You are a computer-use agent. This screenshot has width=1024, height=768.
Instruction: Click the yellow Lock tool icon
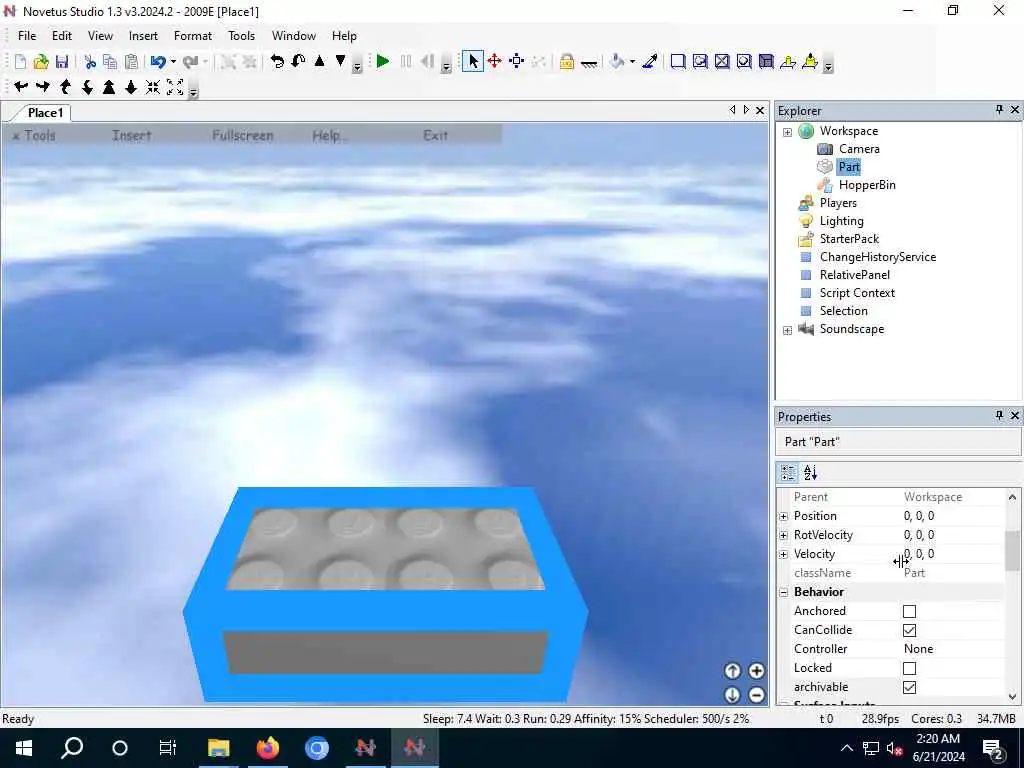(x=566, y=61)
